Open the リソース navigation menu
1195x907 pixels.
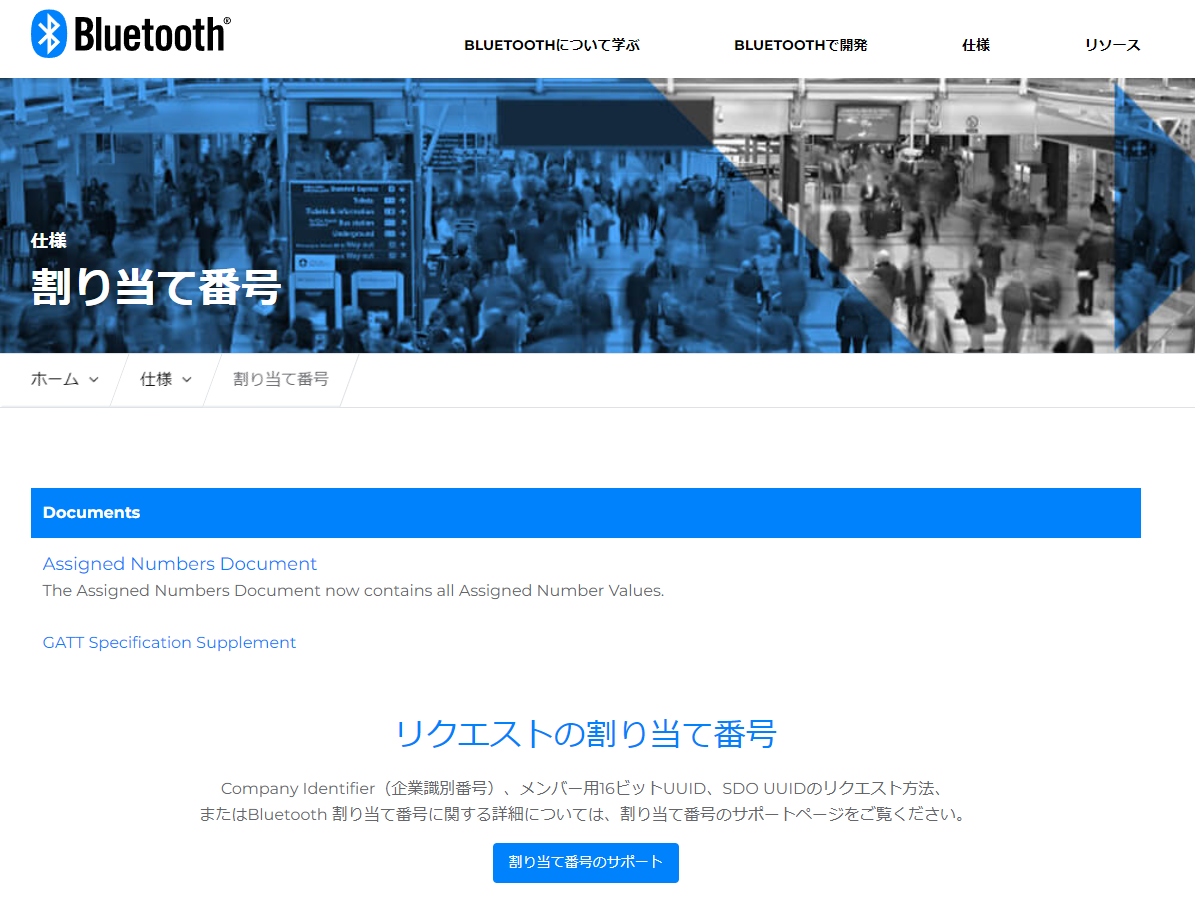(1112, 45)
